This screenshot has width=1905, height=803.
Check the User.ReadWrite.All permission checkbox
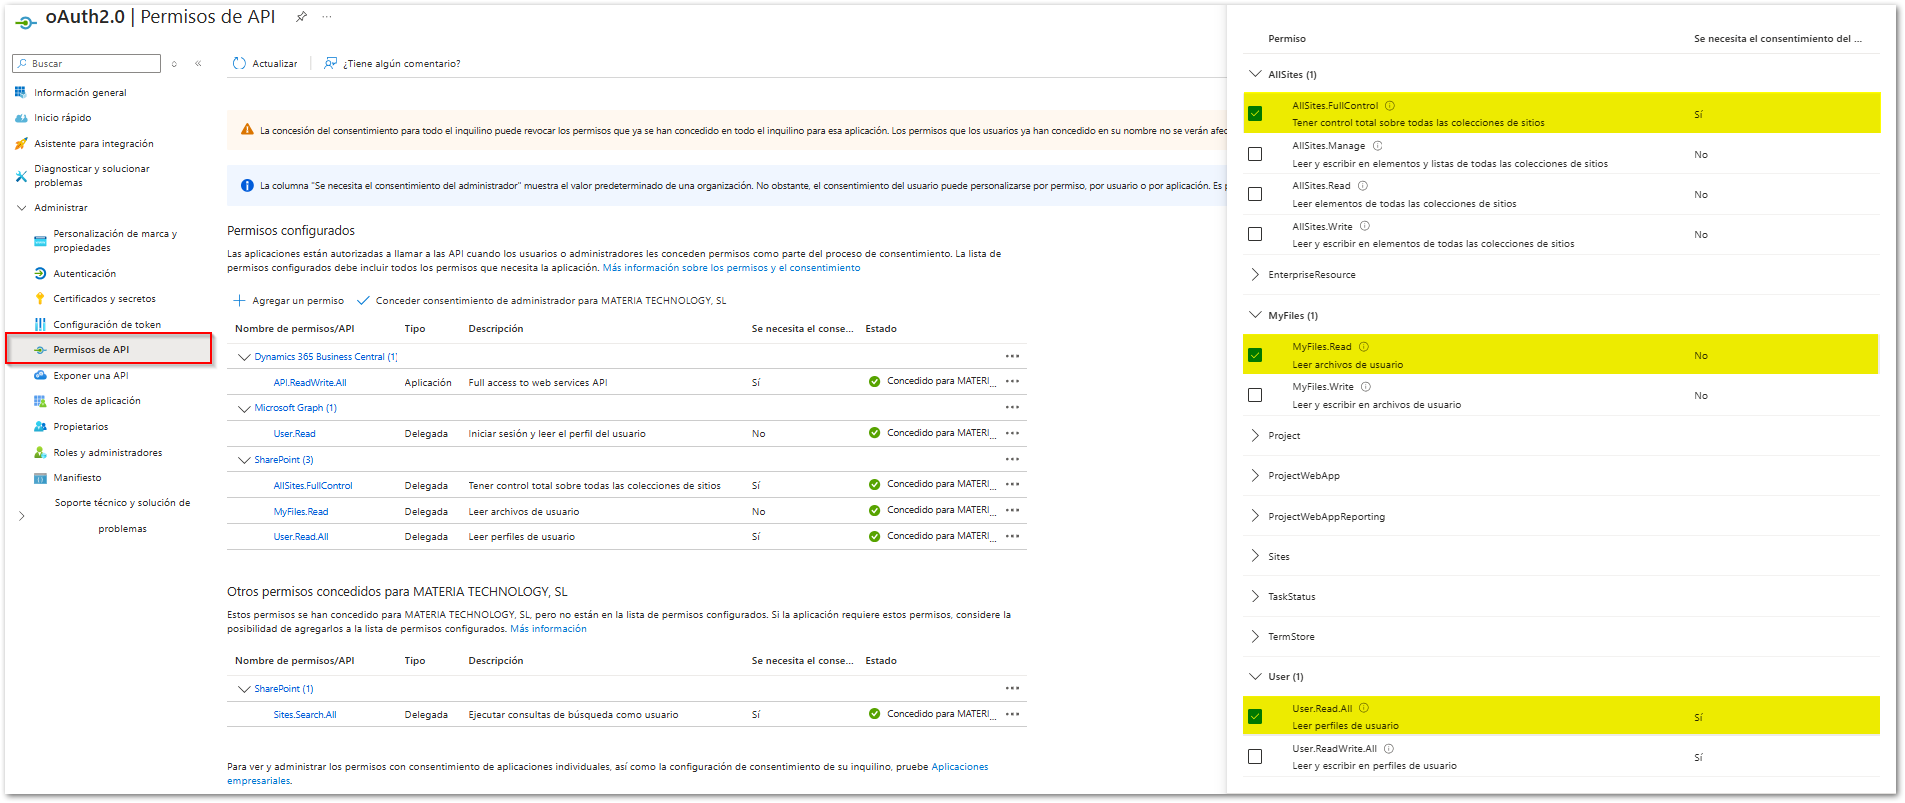click(1255, 757)
